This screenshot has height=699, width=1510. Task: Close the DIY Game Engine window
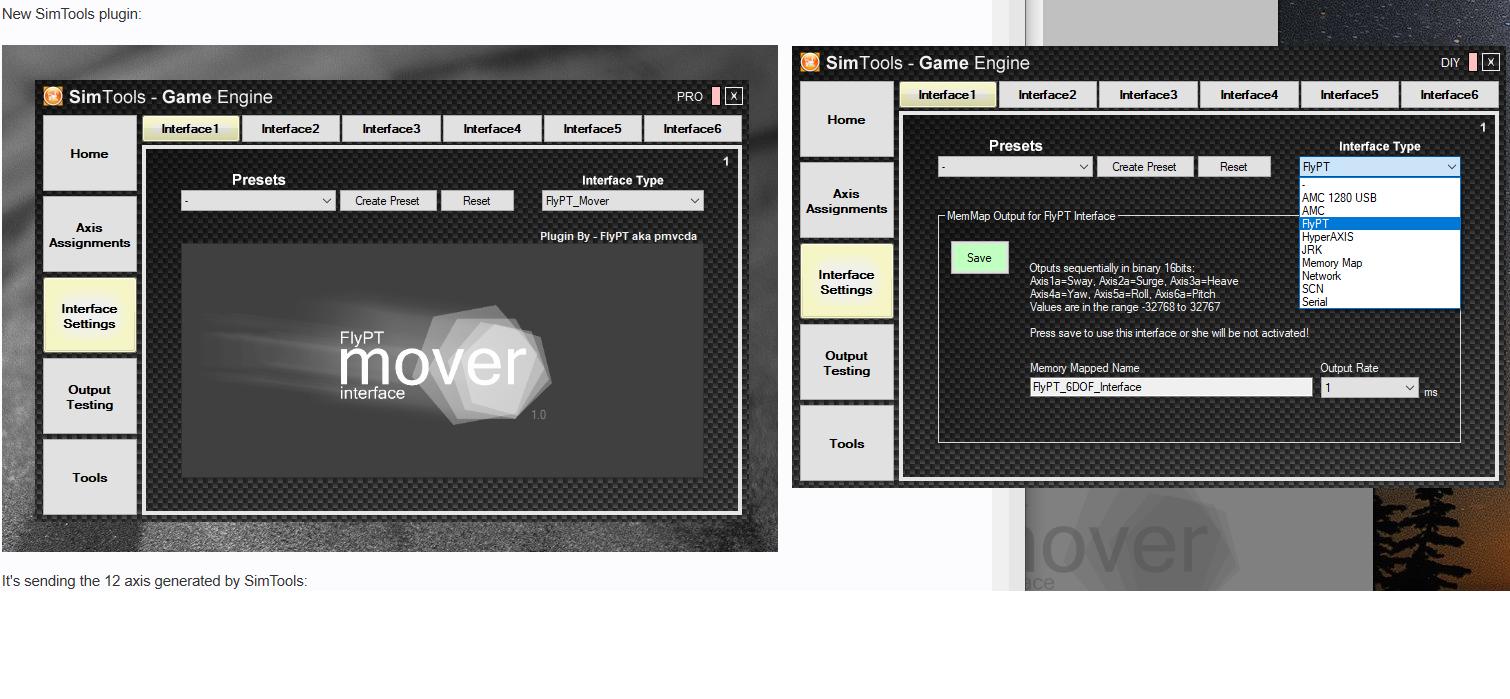(x=1491, y=62)
